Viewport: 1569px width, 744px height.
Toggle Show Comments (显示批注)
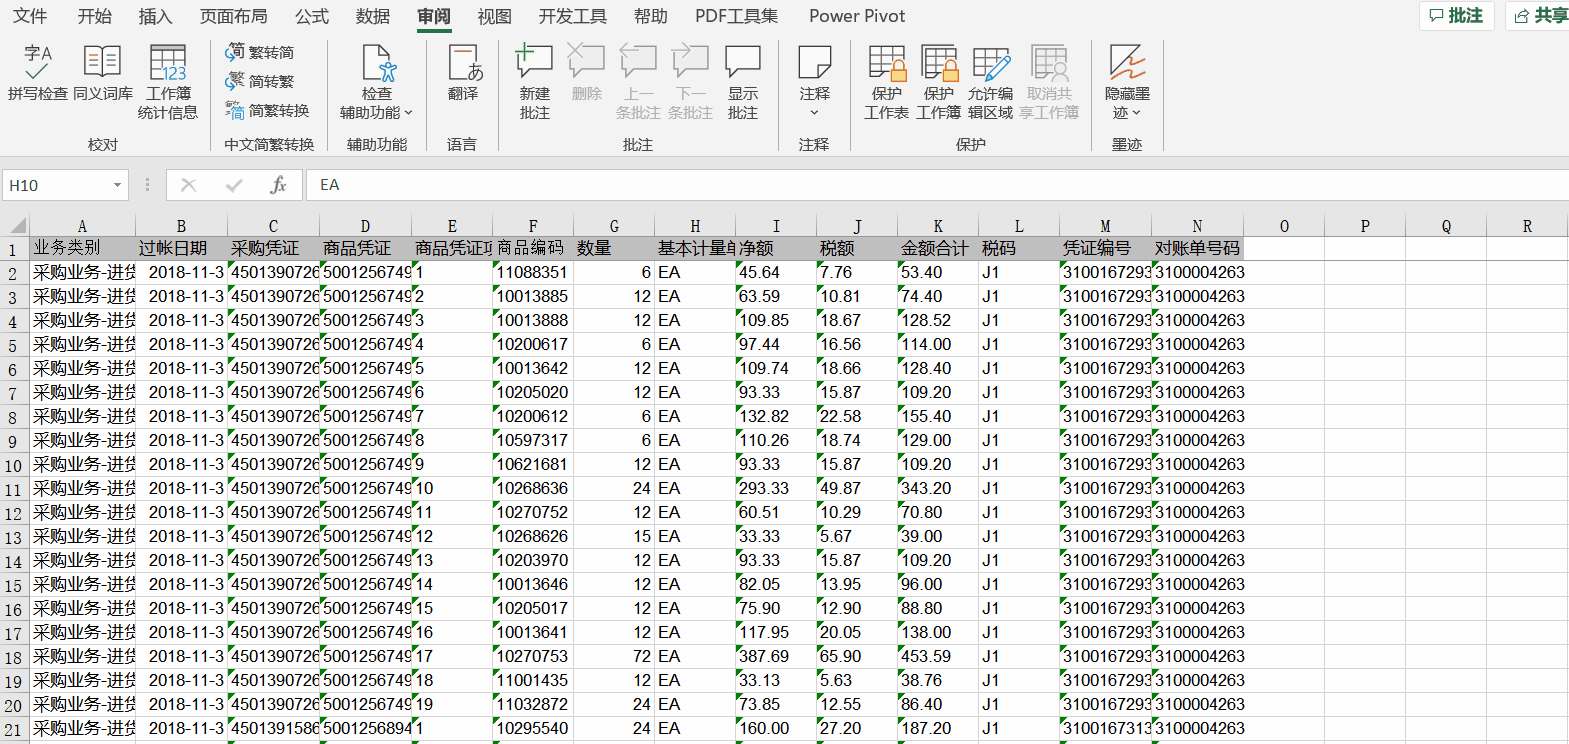coord(742,82)
